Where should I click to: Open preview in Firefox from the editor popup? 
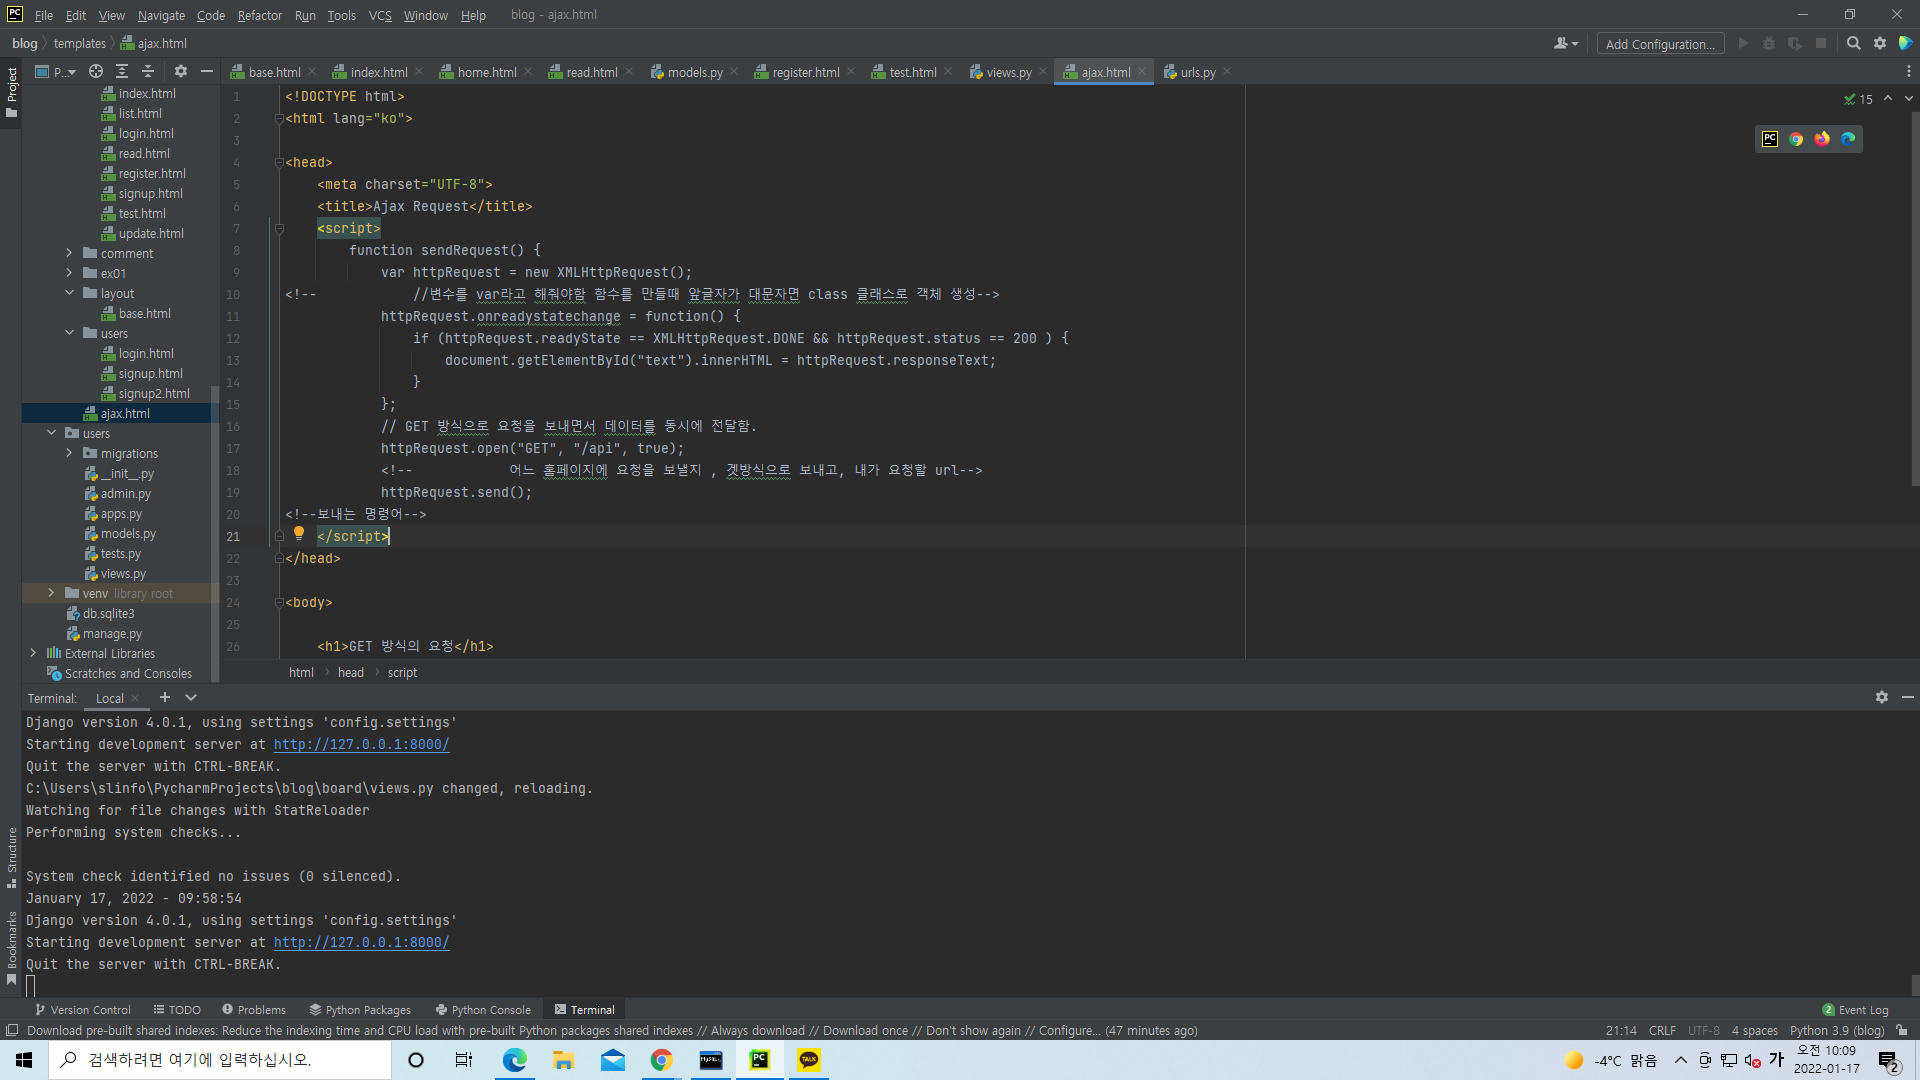coord(1821,139)
